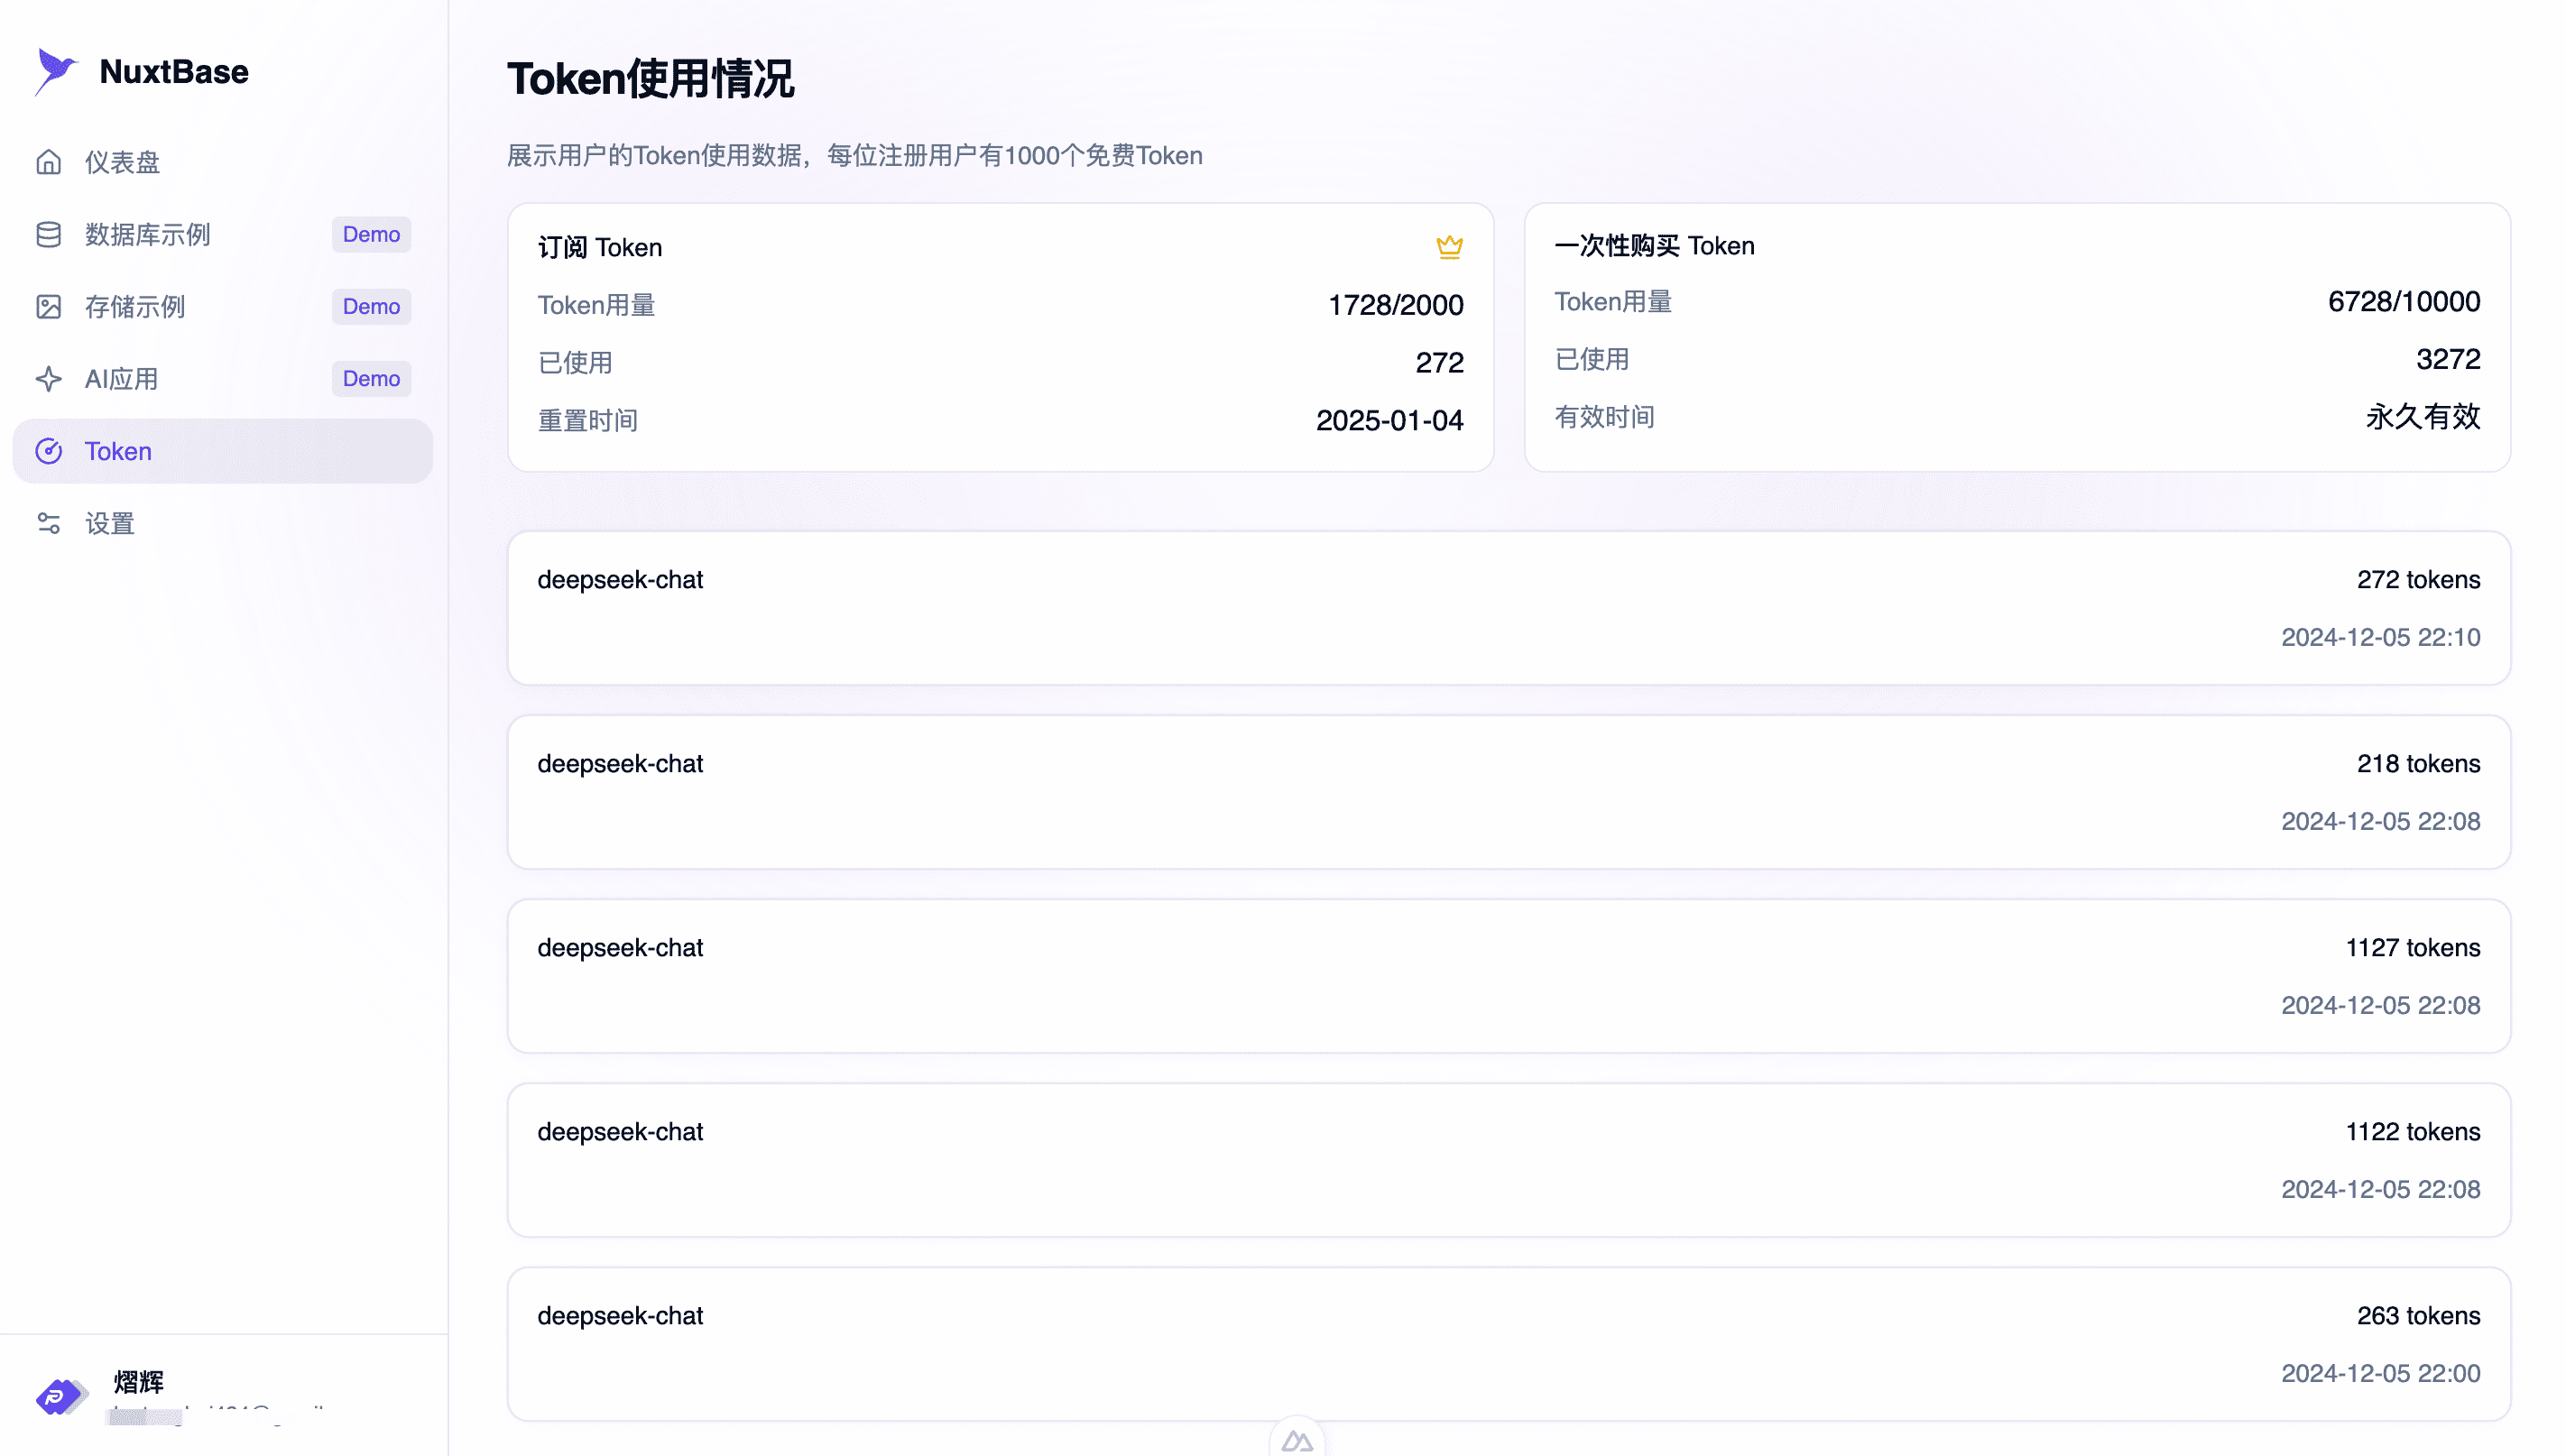Open the 仪表盘 dashboard menu item

coord(223,162)
